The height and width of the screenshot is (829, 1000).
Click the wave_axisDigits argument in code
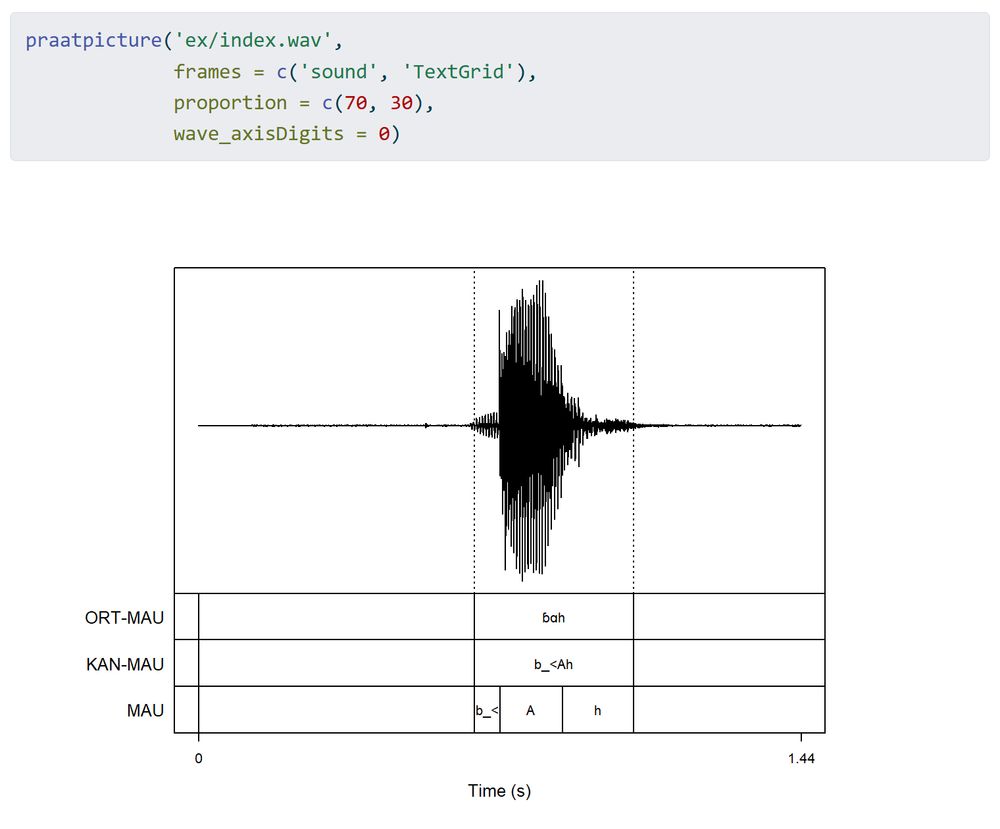258,134
